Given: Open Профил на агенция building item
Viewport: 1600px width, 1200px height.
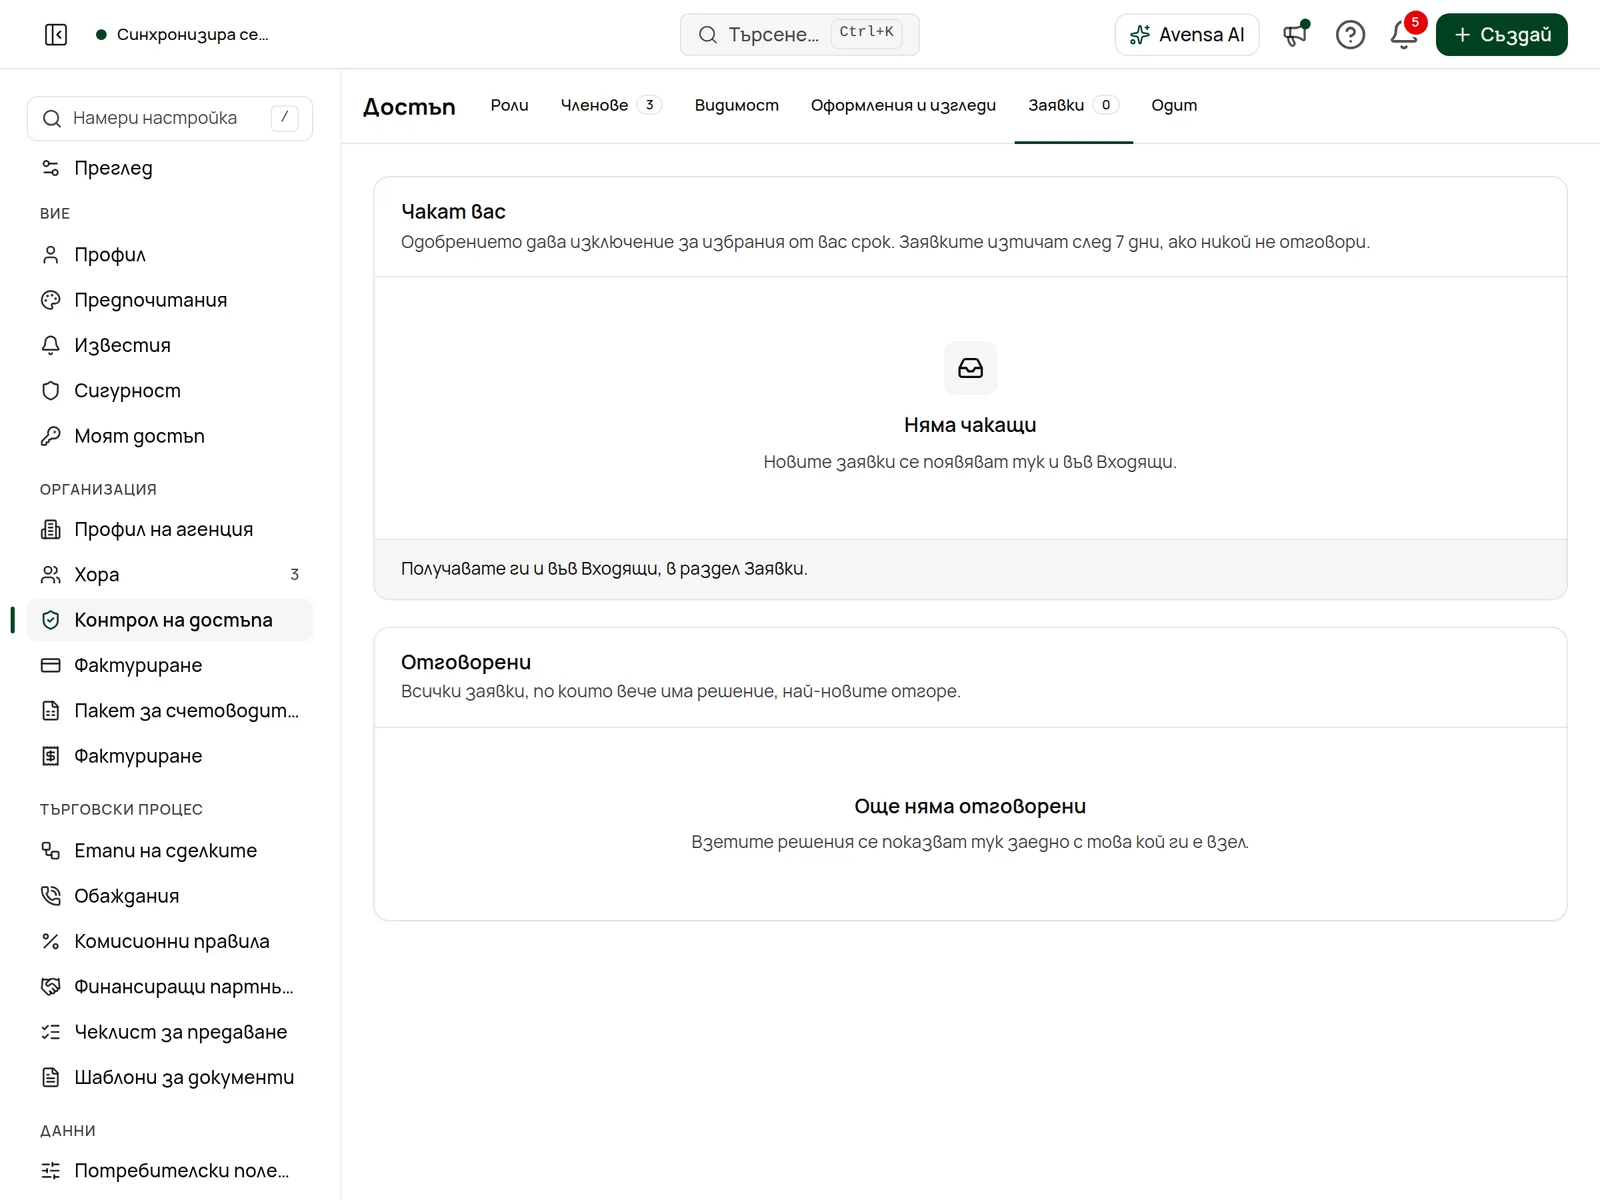Looking at the screenshot, I should tap(170, 529).
